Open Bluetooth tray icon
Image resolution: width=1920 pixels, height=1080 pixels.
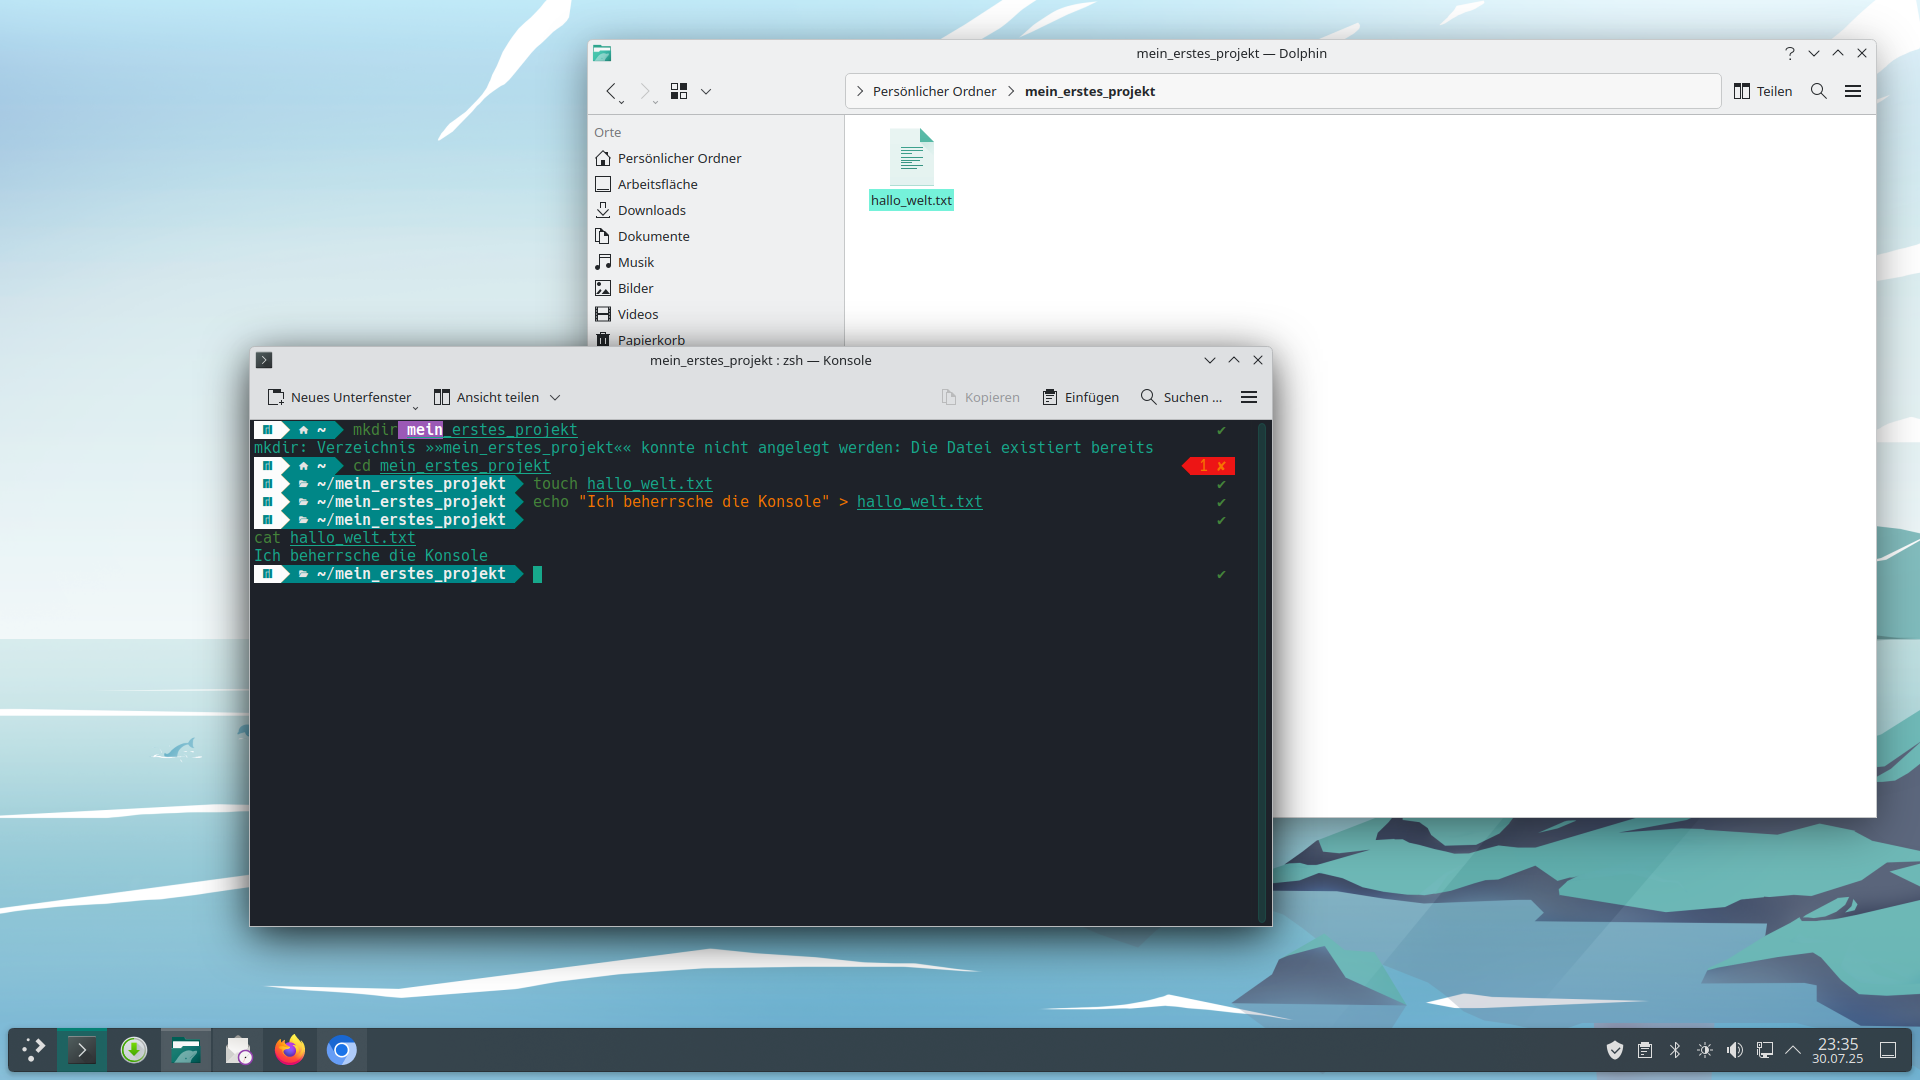(1675, 1050)
